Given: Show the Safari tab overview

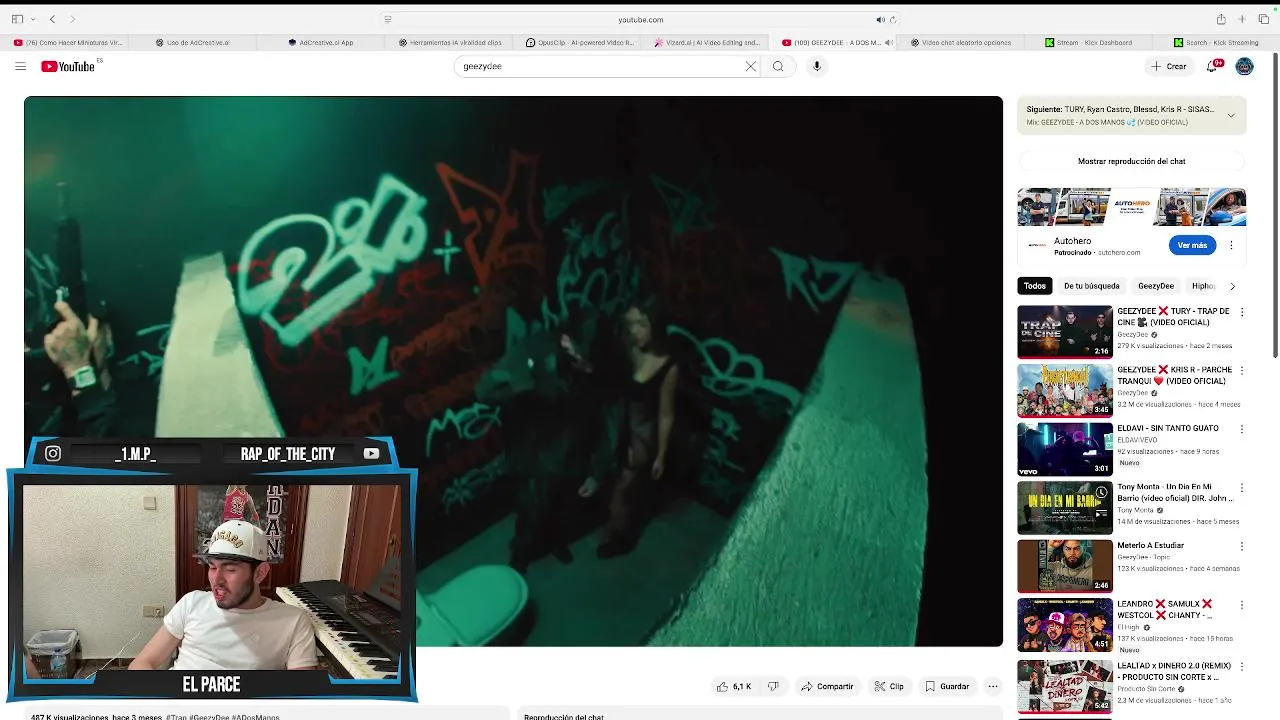Looking at the screenshot, I should pos(1263,19).
